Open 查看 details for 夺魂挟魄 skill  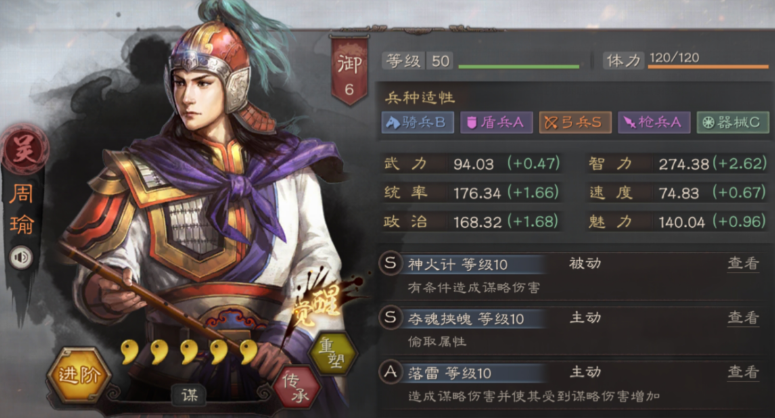(x=743, y=318)
